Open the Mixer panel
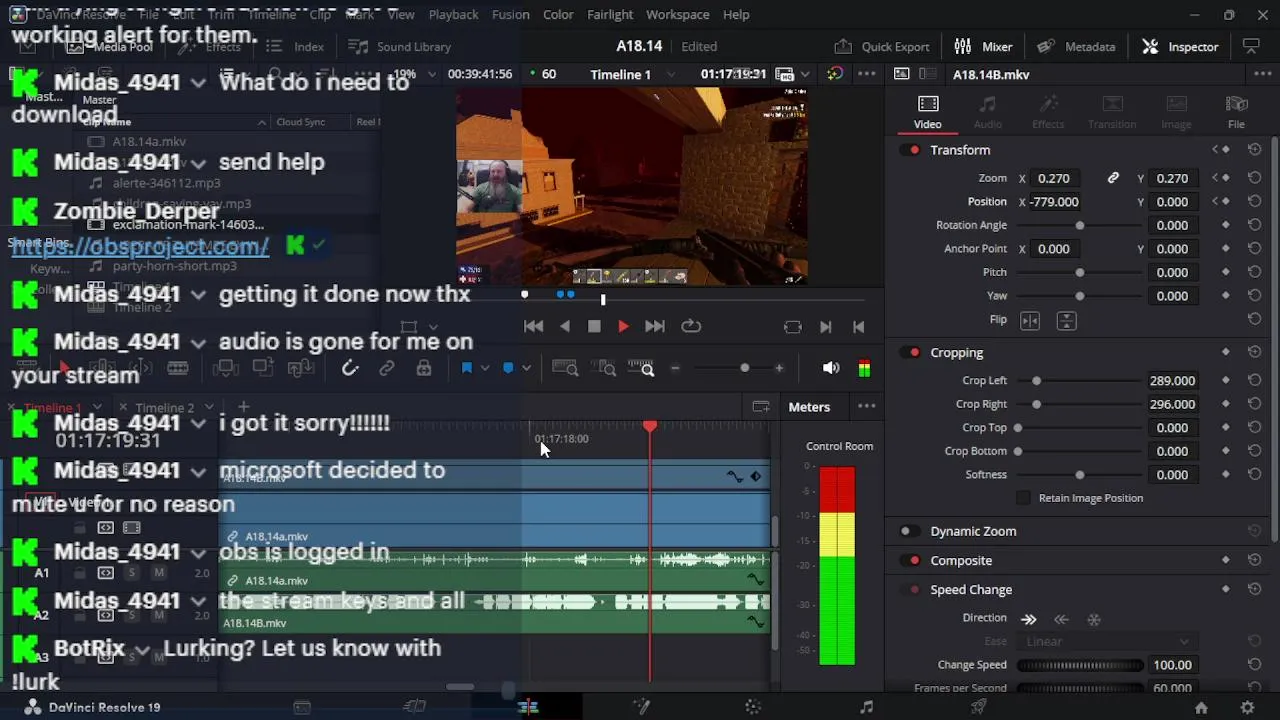 click(984, 46)
